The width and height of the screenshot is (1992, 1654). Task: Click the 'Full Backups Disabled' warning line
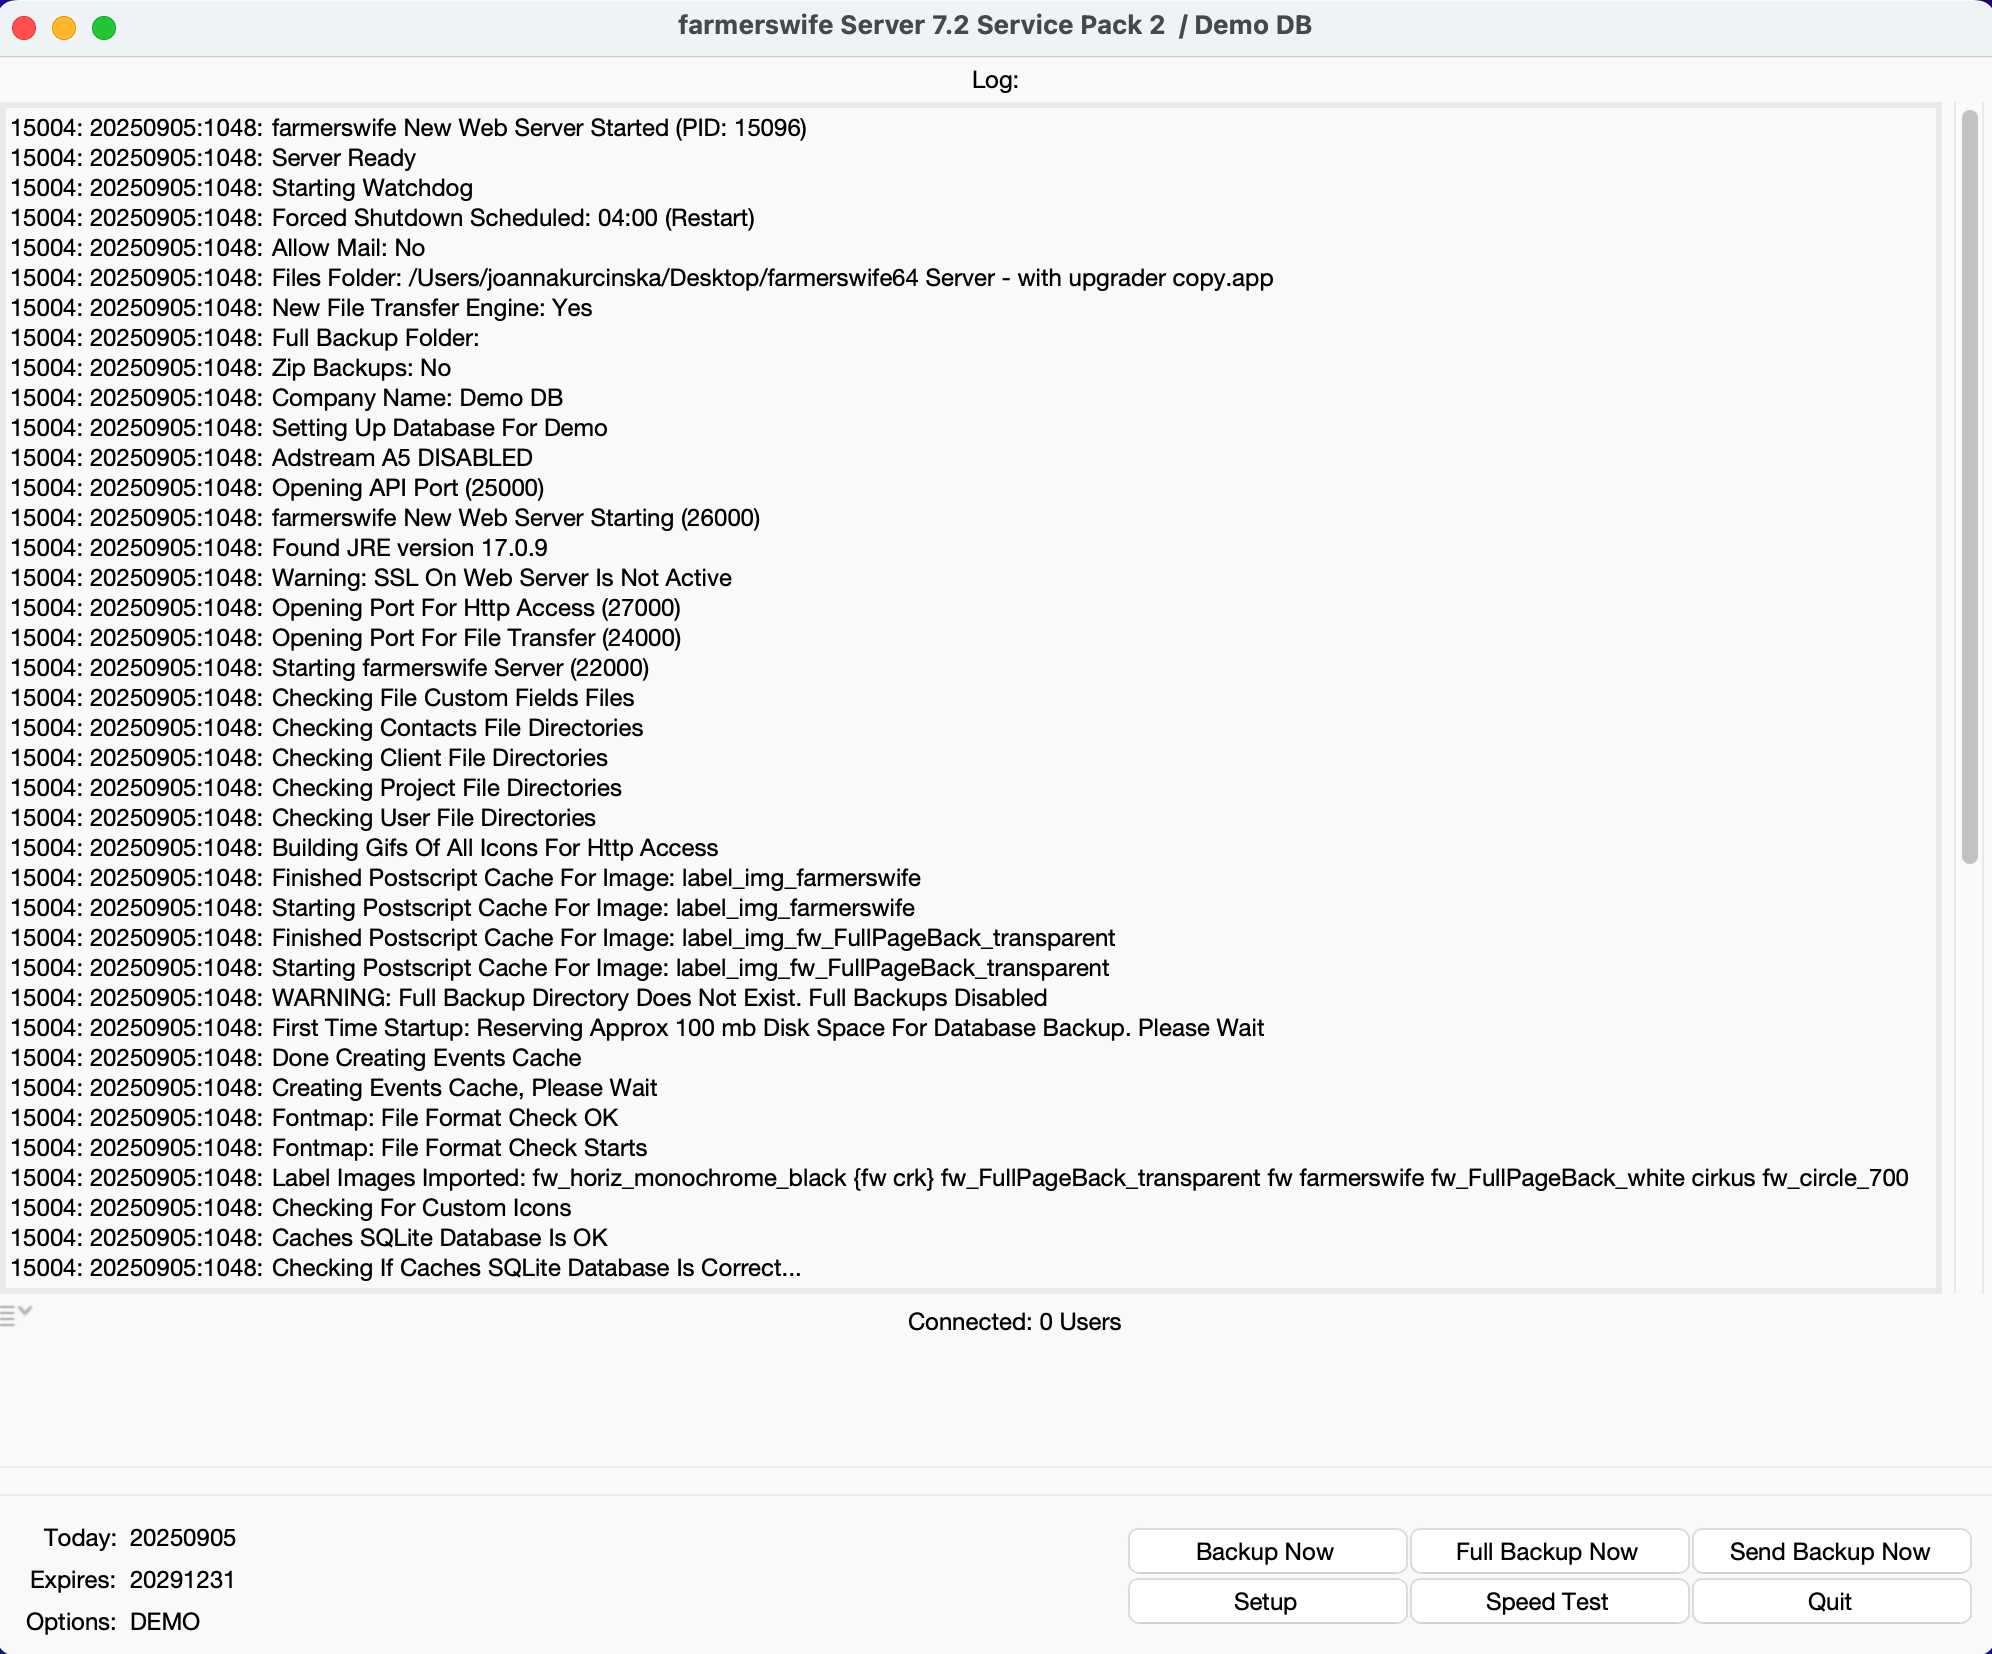[659, 998]
